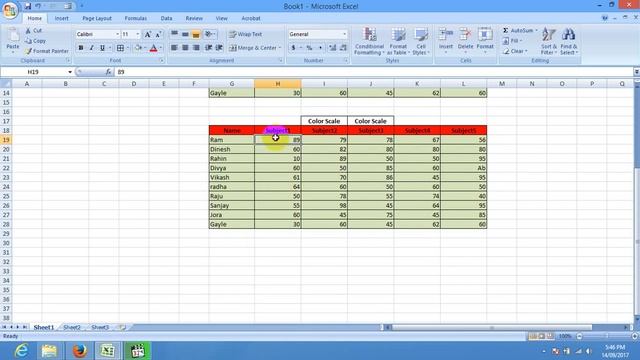Open the Alignment dialog launcher
The image size is (640, 360).
click(x=280, y=60)
